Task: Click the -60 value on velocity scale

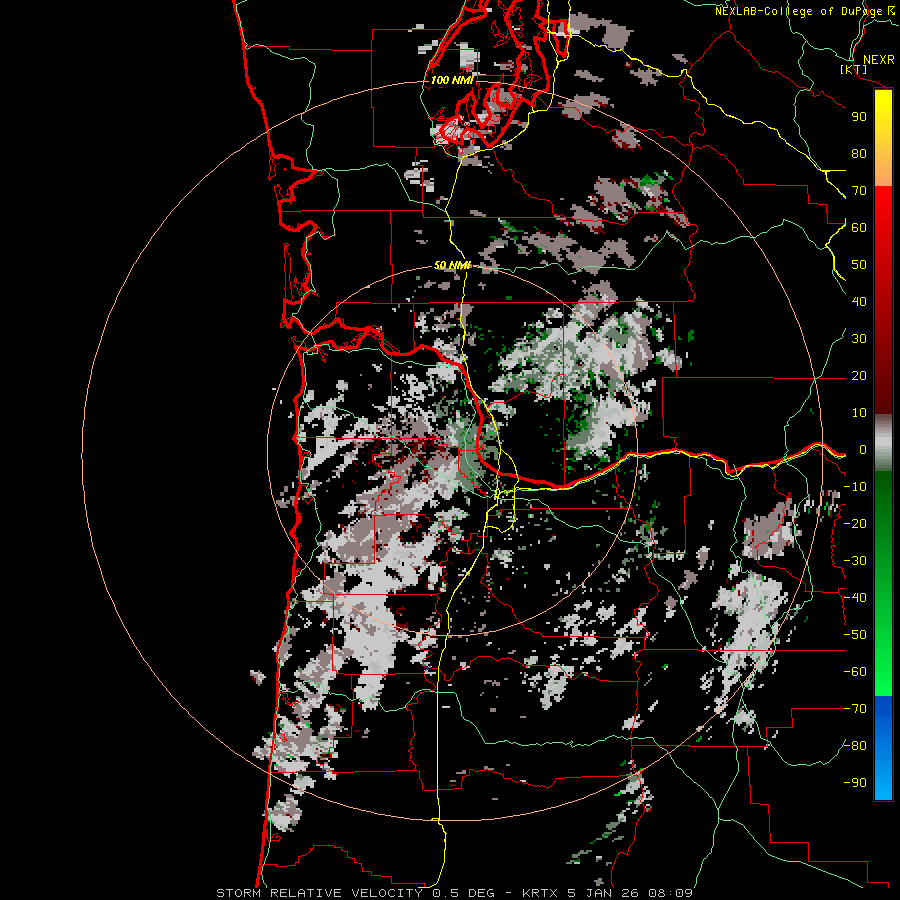Action: coord(855,672)
